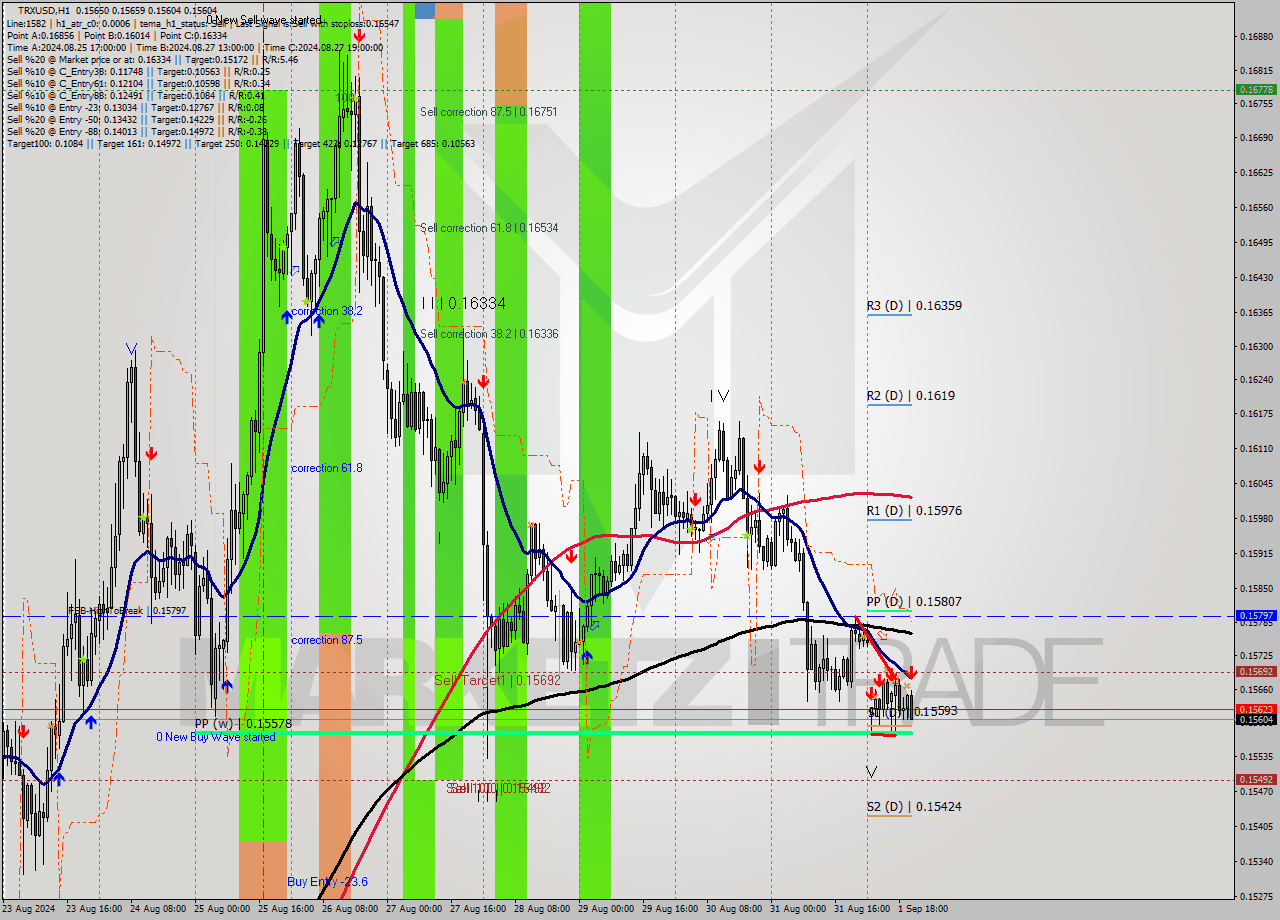Click the PP (D) | 0.15807 pivot label
The width and height of the screenshot is (1280, 920).
tap(914, 601)
